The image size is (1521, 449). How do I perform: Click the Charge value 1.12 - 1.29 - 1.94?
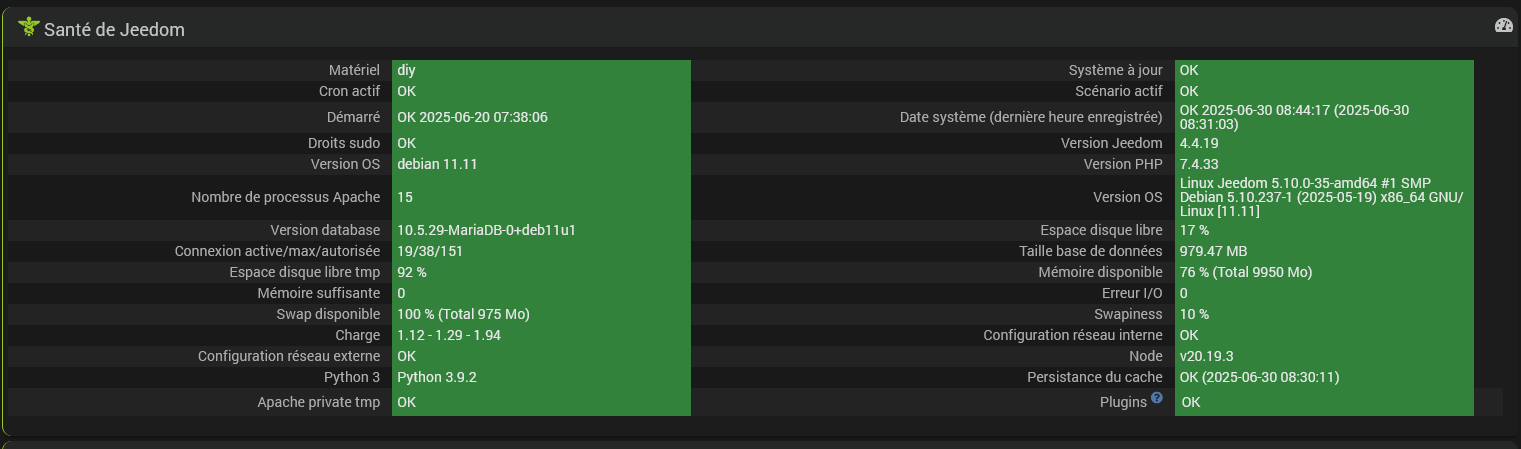[449, 335]
